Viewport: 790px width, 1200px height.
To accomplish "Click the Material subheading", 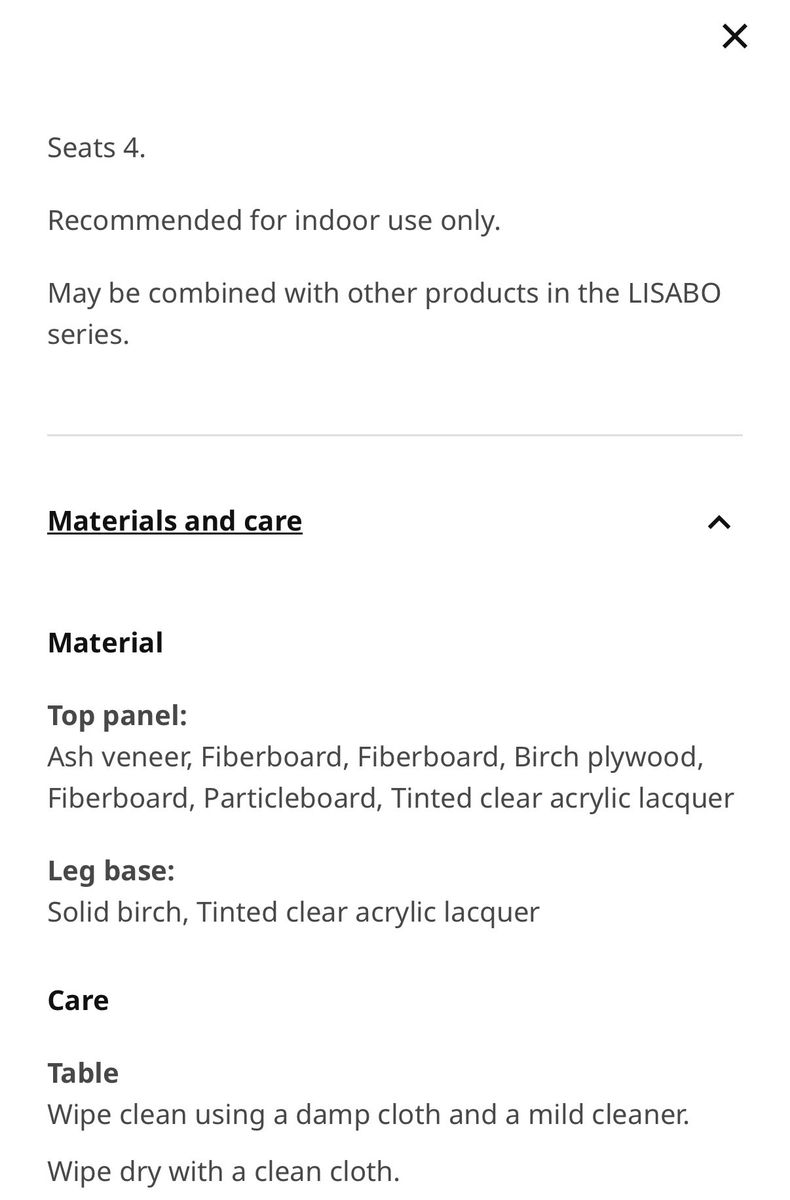I will 105,642.
